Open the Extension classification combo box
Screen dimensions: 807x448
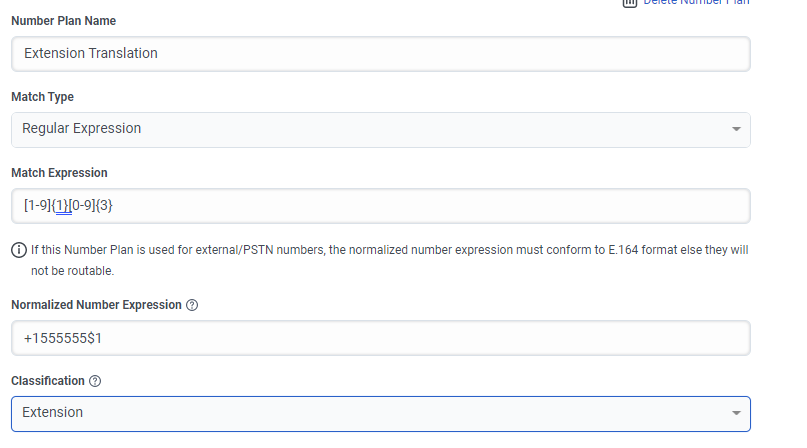pos(380,413)
